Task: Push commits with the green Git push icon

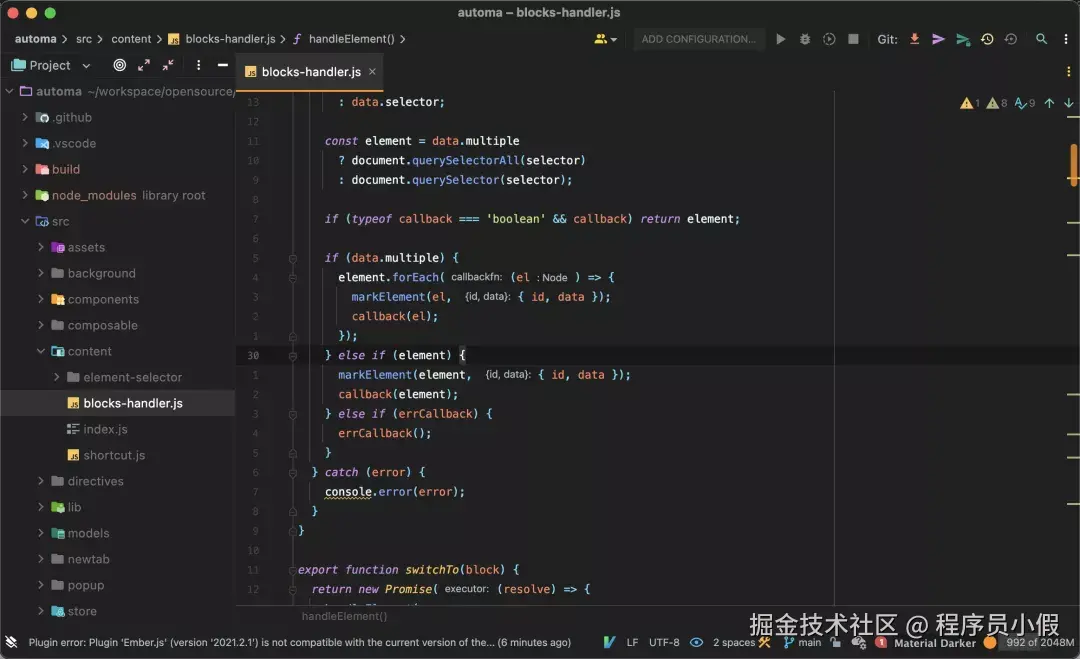Action: click(x=963, y=39)
